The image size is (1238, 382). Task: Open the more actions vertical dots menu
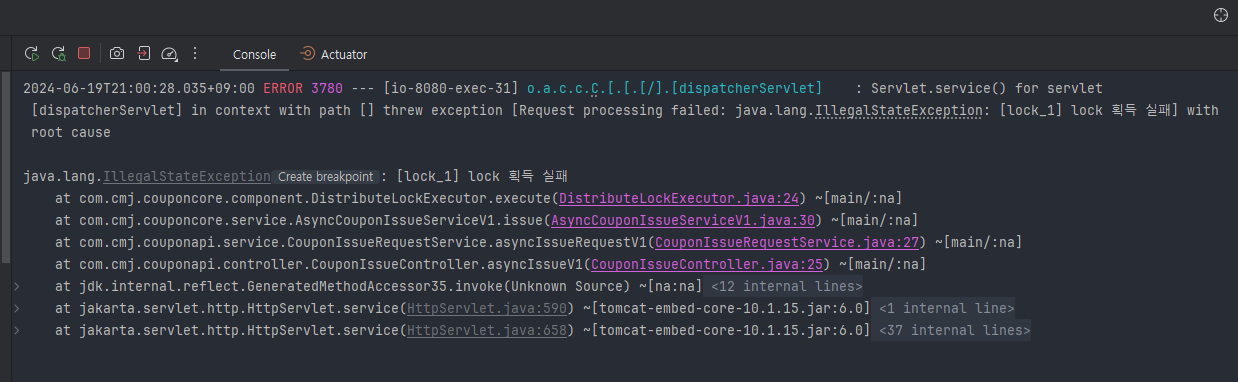click(x=194, y=53)
